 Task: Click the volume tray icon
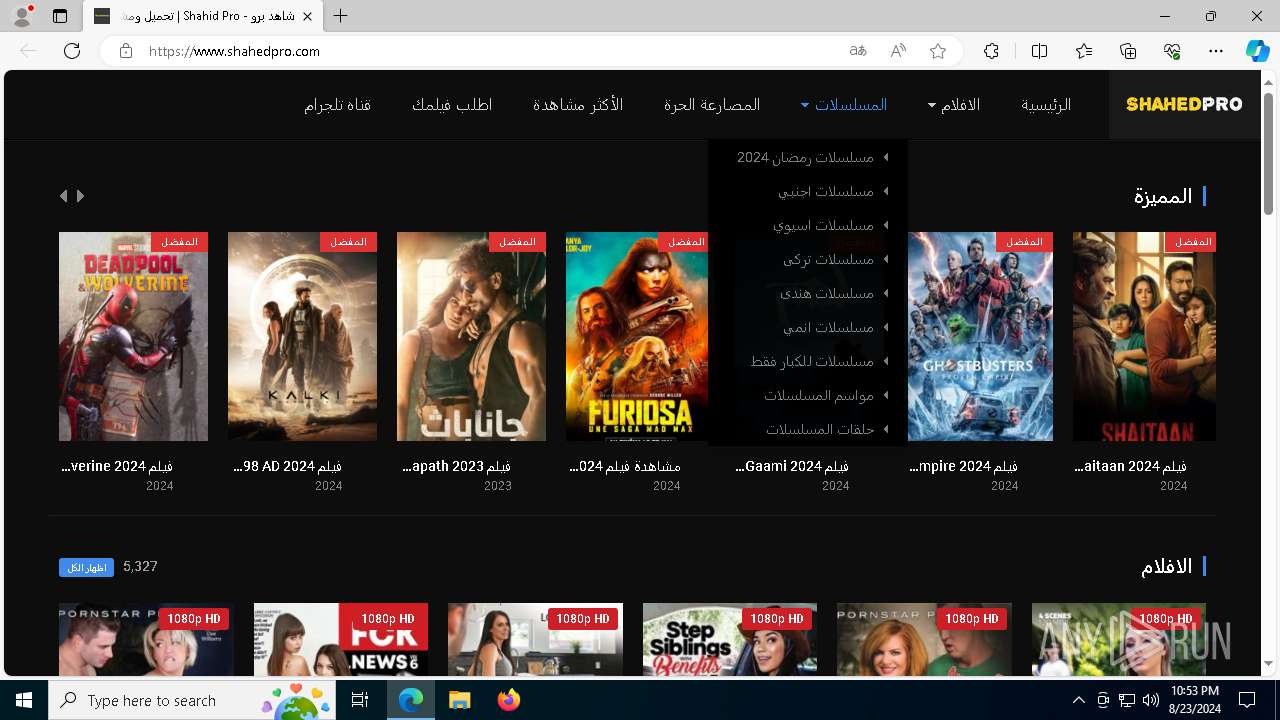point(1150,700)
